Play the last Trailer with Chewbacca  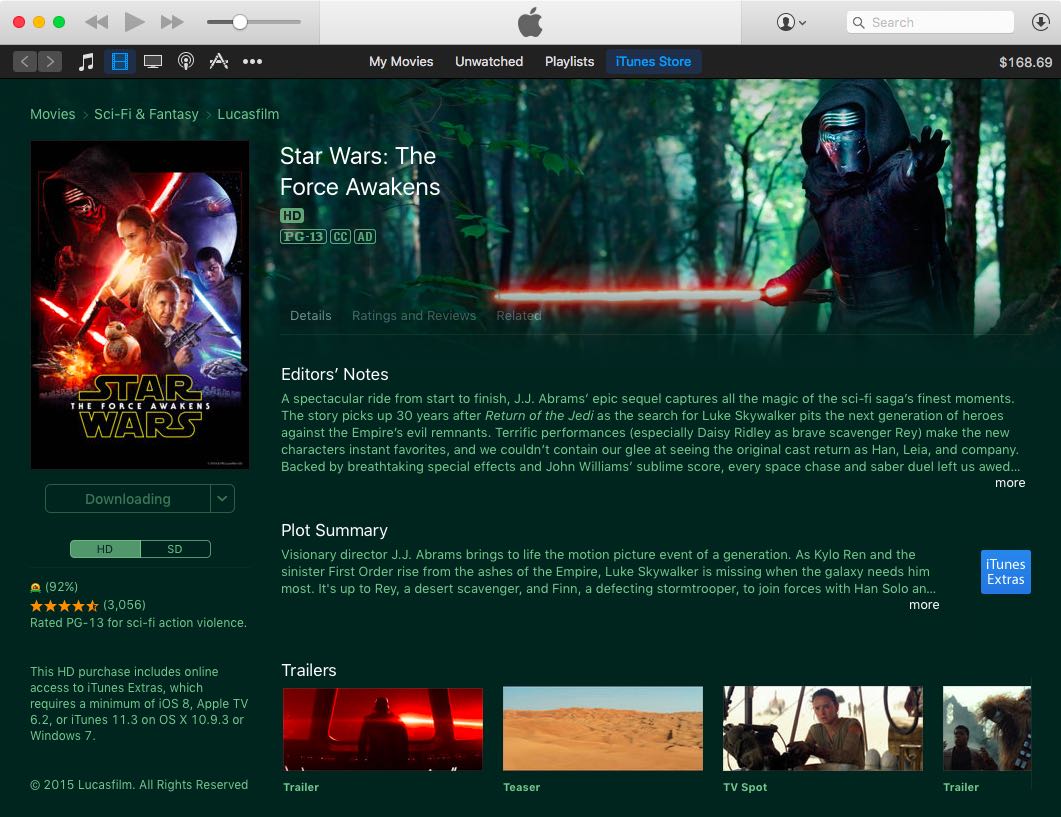pyautogui.click(x=987, y=728)
